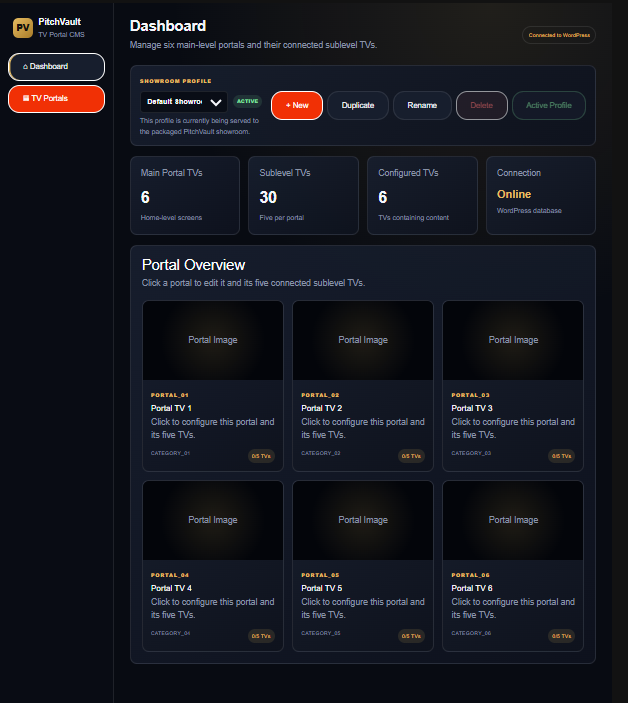Click the Portal TV 1 title
The height and width of the screenshot is (703, 628).
tap(171, 408)
